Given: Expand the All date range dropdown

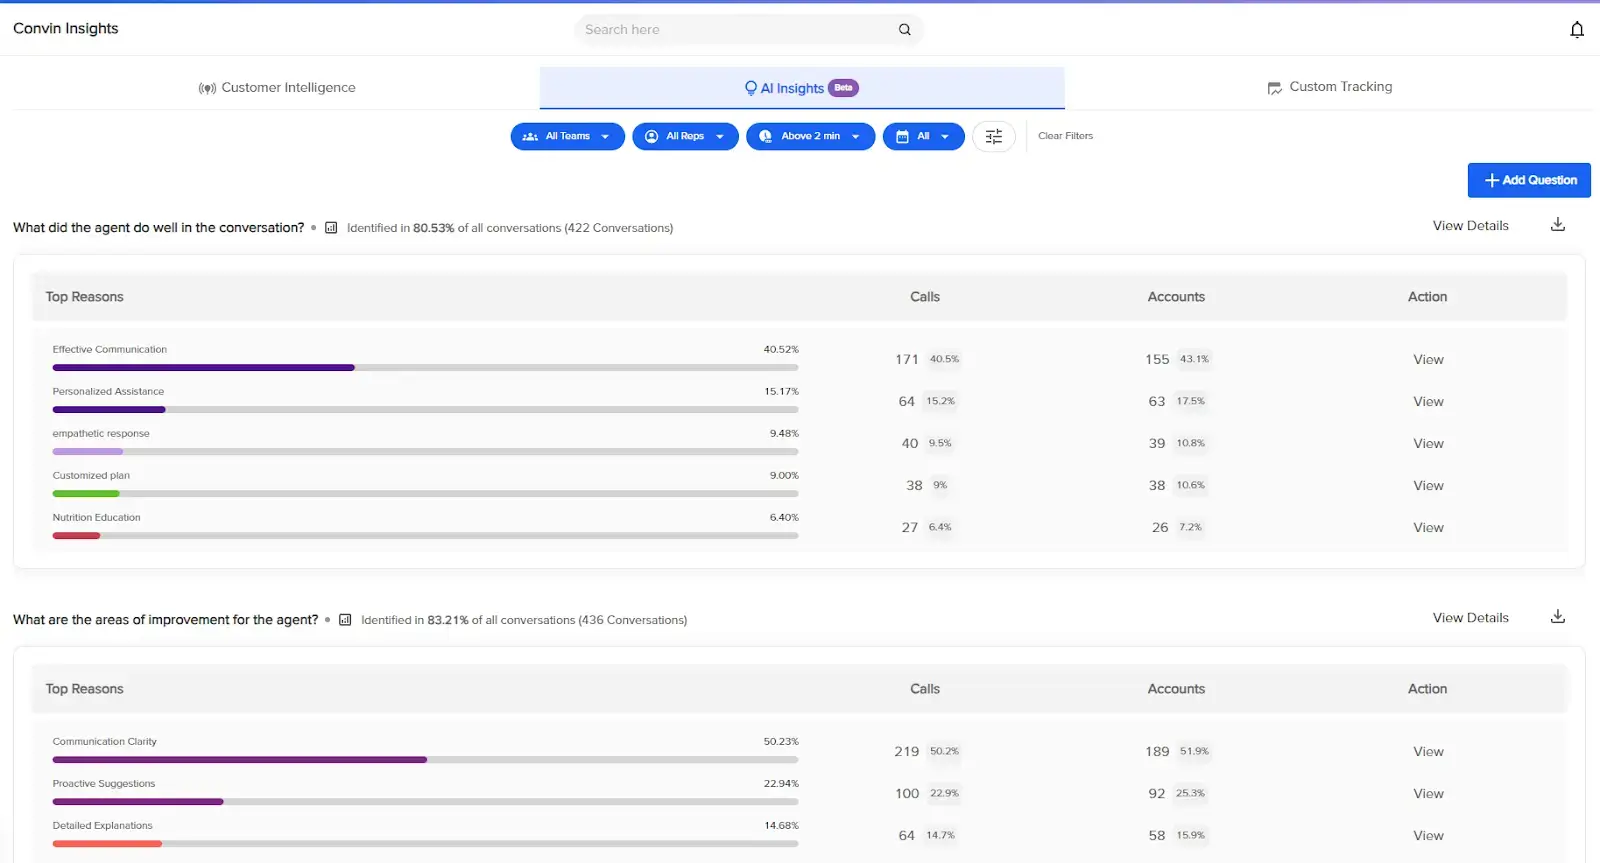Looking at the screenshot, I should pyautogui.click(x=924, y=136).
